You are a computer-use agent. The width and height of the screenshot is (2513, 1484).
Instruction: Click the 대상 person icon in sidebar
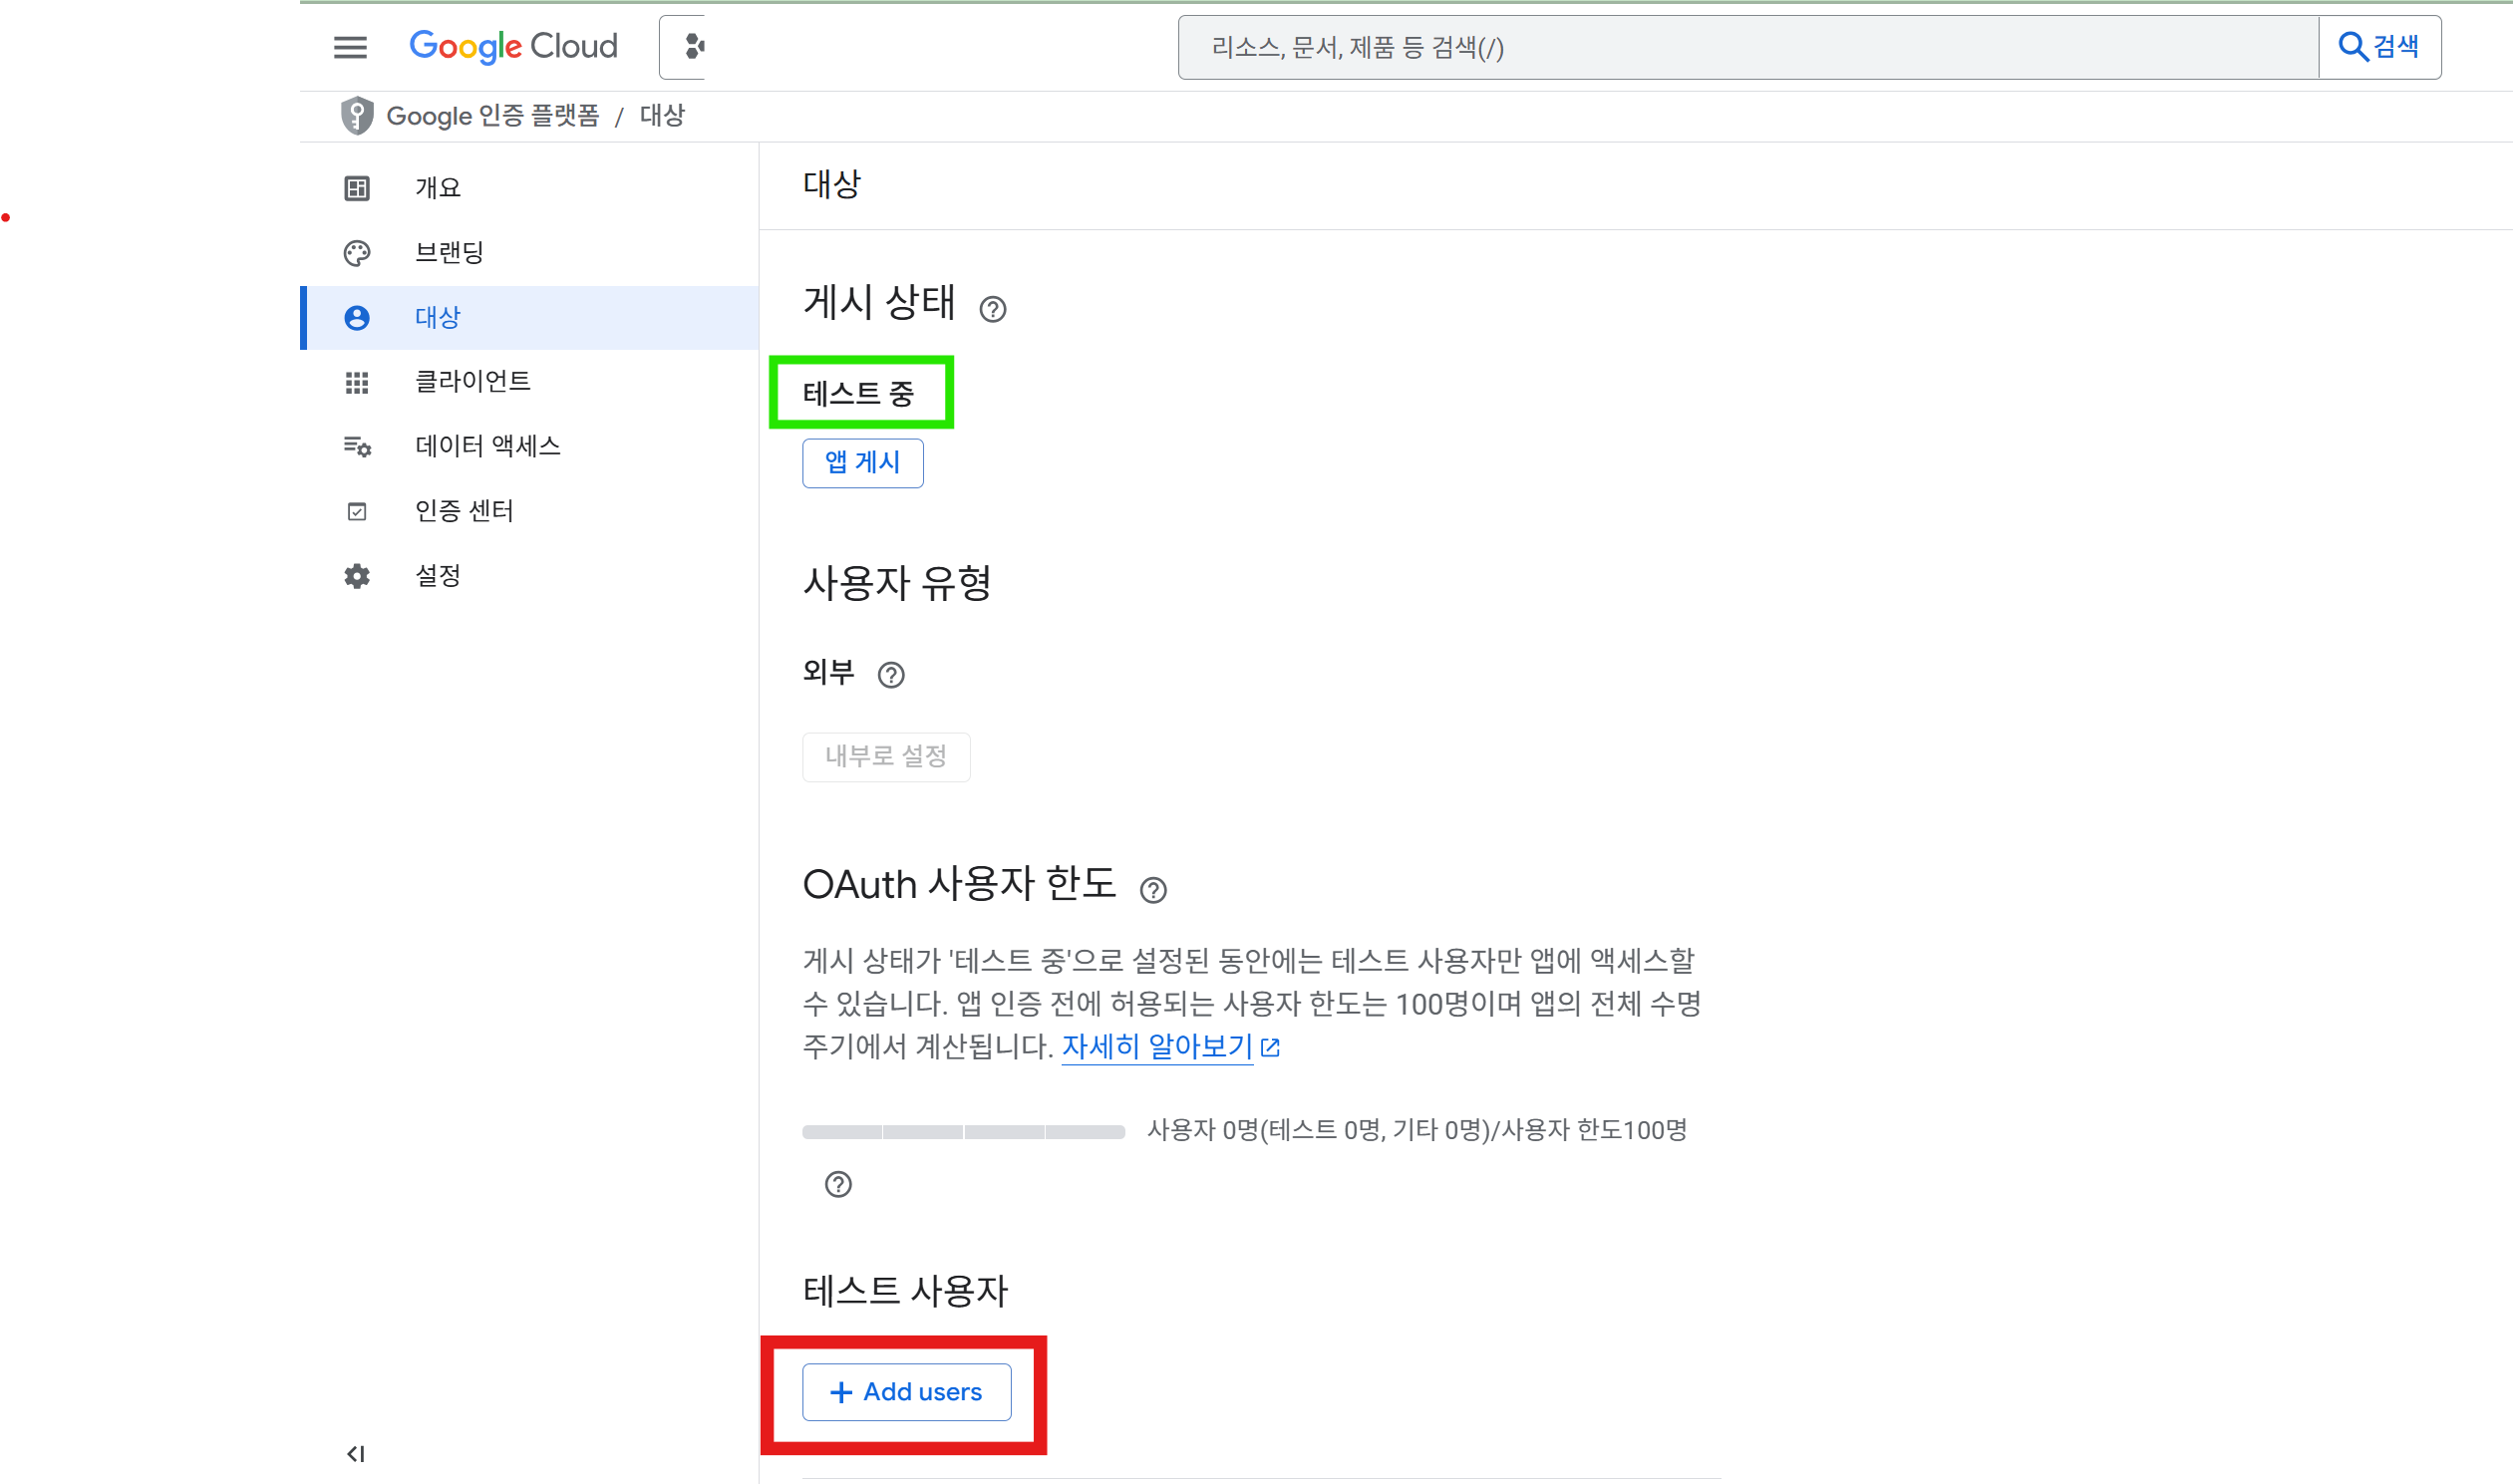tap(357, 318)
